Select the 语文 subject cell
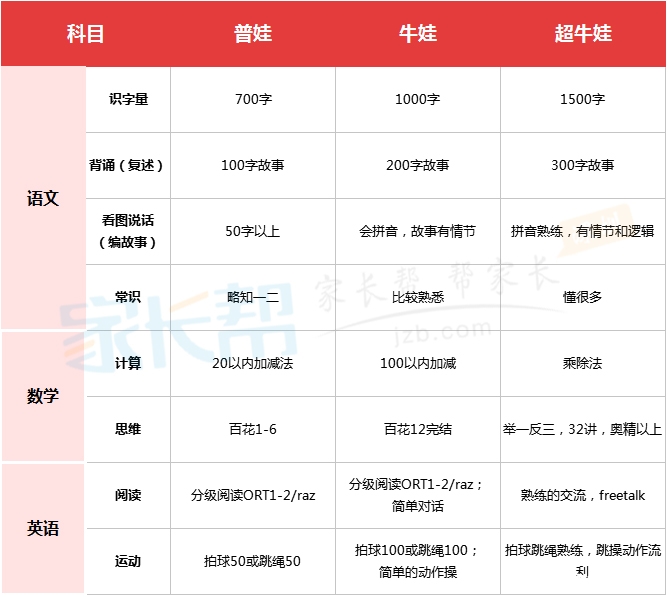This screenshot has height=597, width=668. coord(43,198)
